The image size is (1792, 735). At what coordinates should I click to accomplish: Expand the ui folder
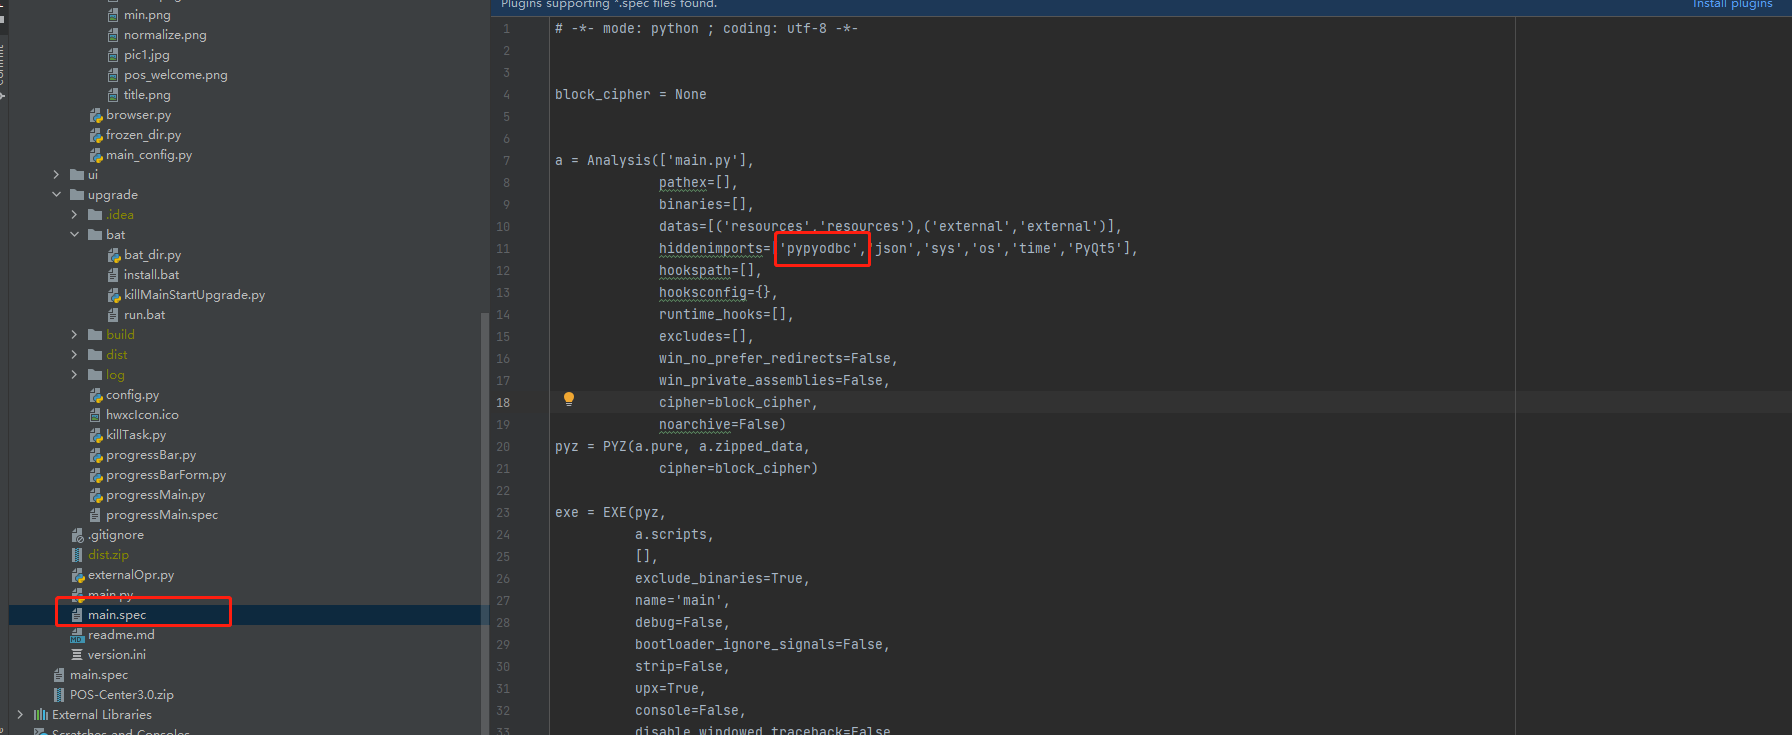point(57,175)
